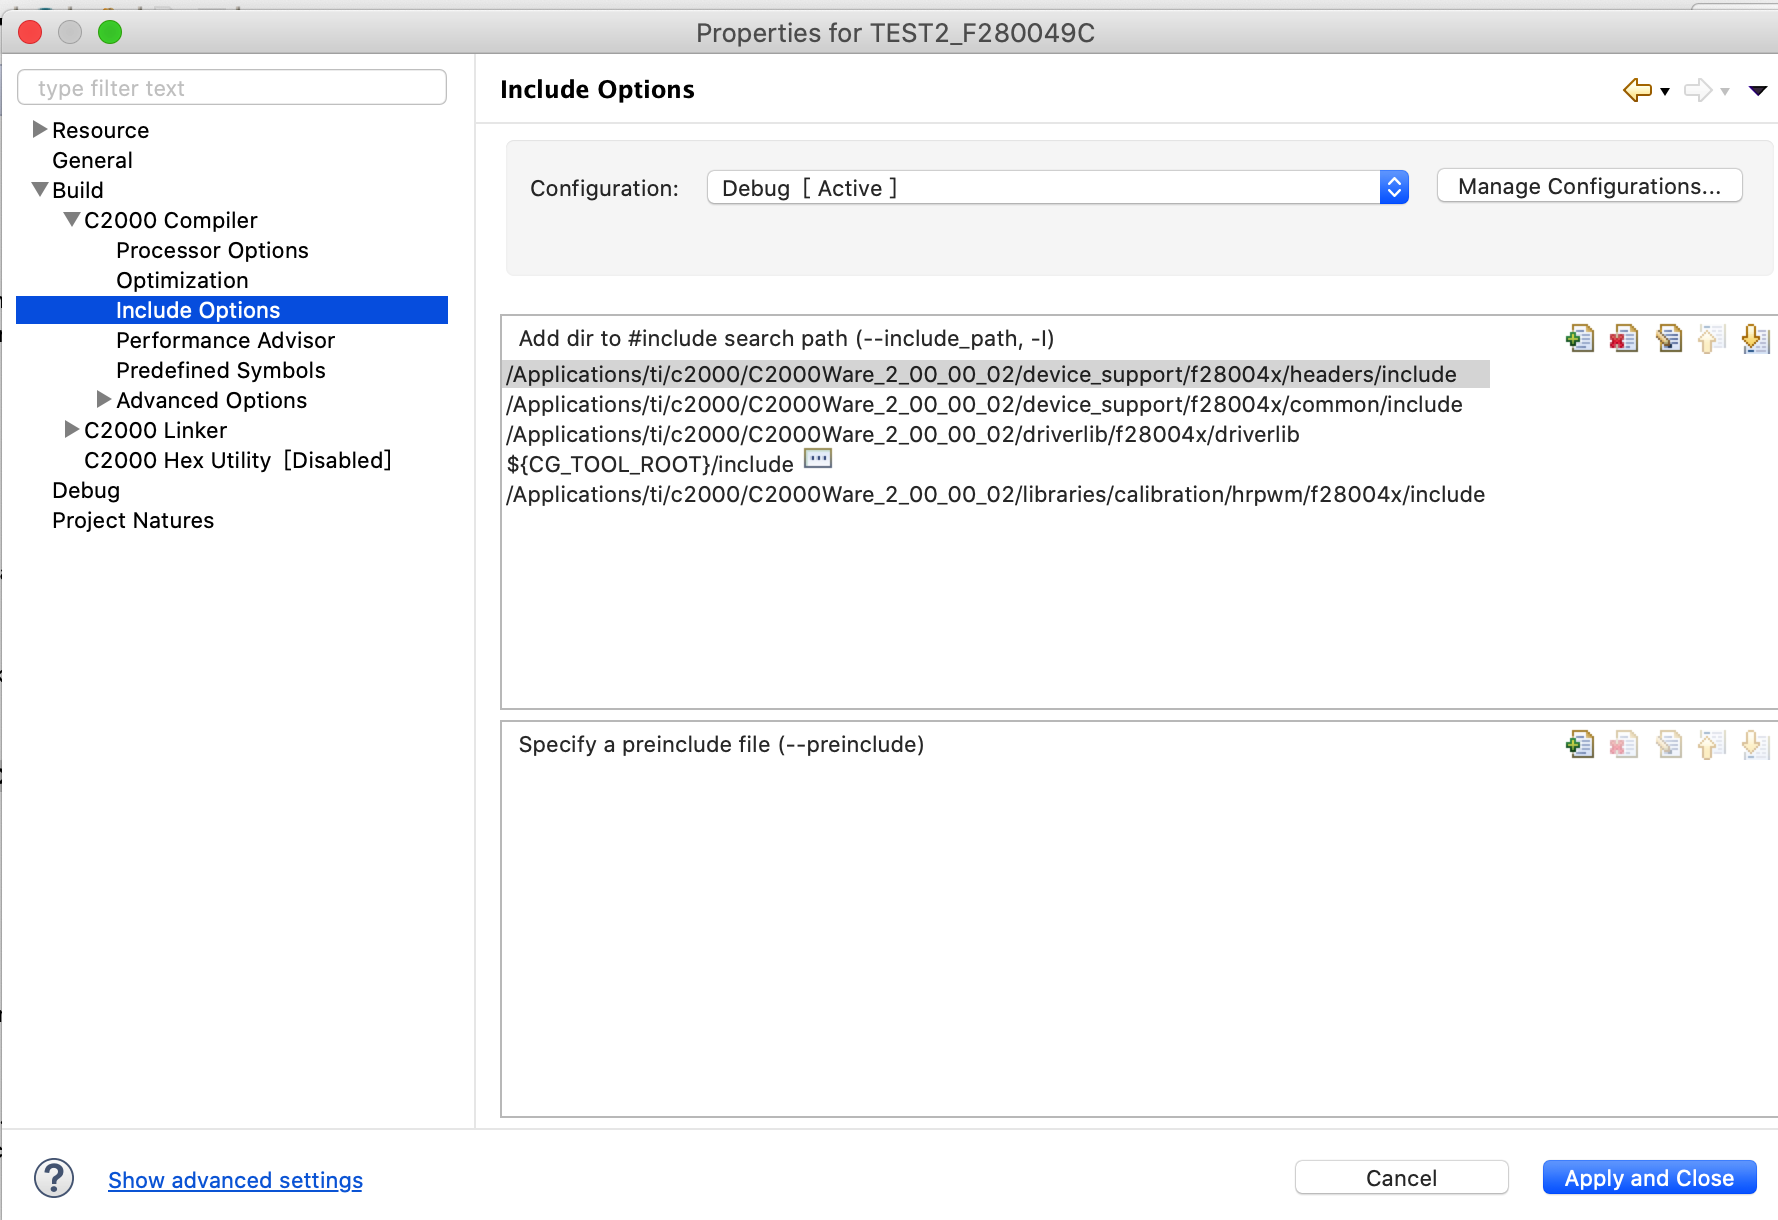Open the page view menu triangle
Image resolution: width=1778 pixels, height=1220 pixels.
click(1757, 91)
